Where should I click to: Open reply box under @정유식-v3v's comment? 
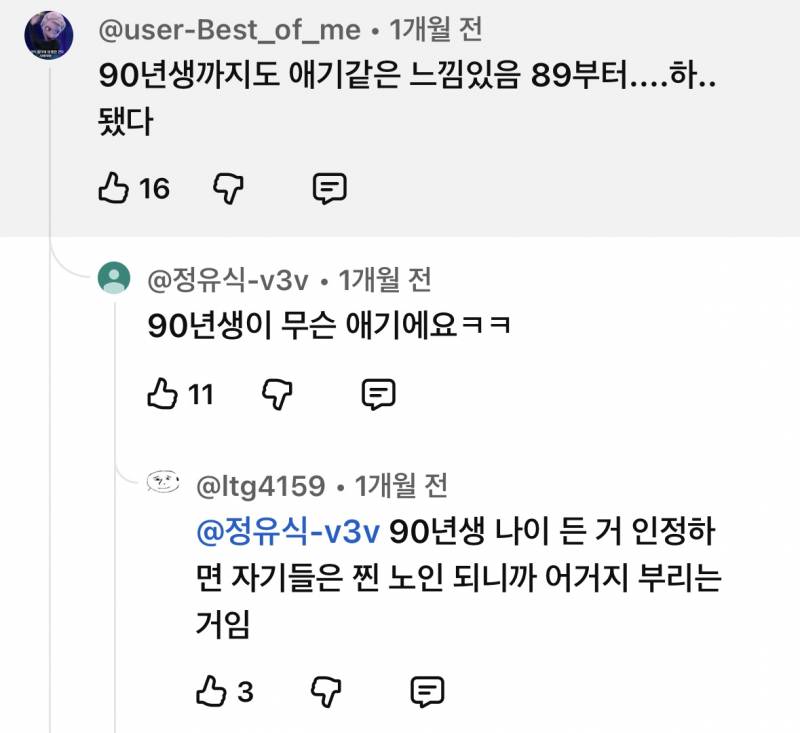coord(380,396)
